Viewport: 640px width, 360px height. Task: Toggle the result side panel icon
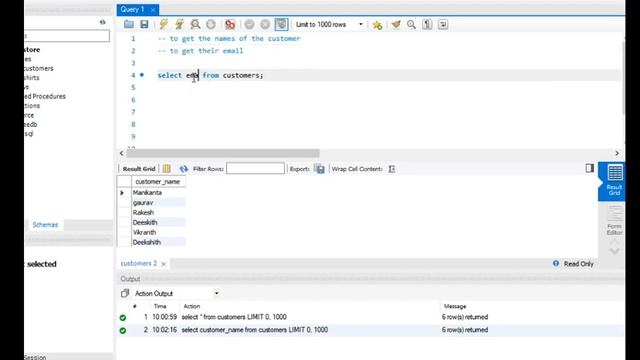click(x=589, y=168)
